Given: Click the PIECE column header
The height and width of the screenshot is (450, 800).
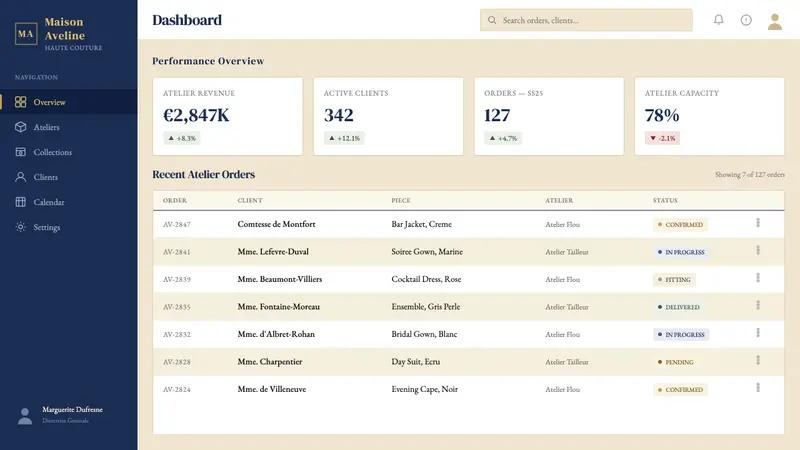Looking at the screenshot, I should [x=401, y=201].
